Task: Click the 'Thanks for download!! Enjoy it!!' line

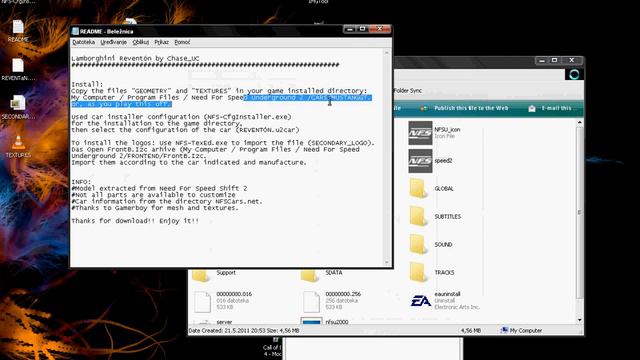Action: (x=135, y=221)
